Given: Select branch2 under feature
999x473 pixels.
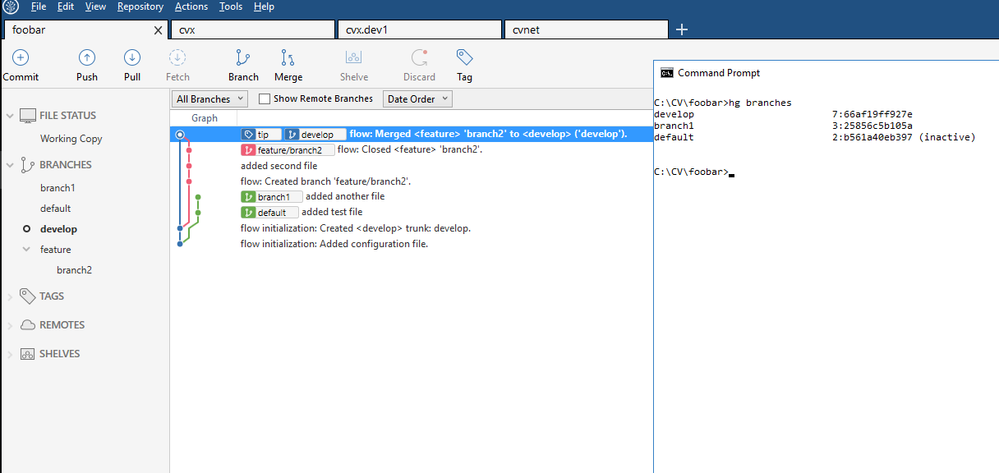Looking at the screenshot, I should point(74,270).
